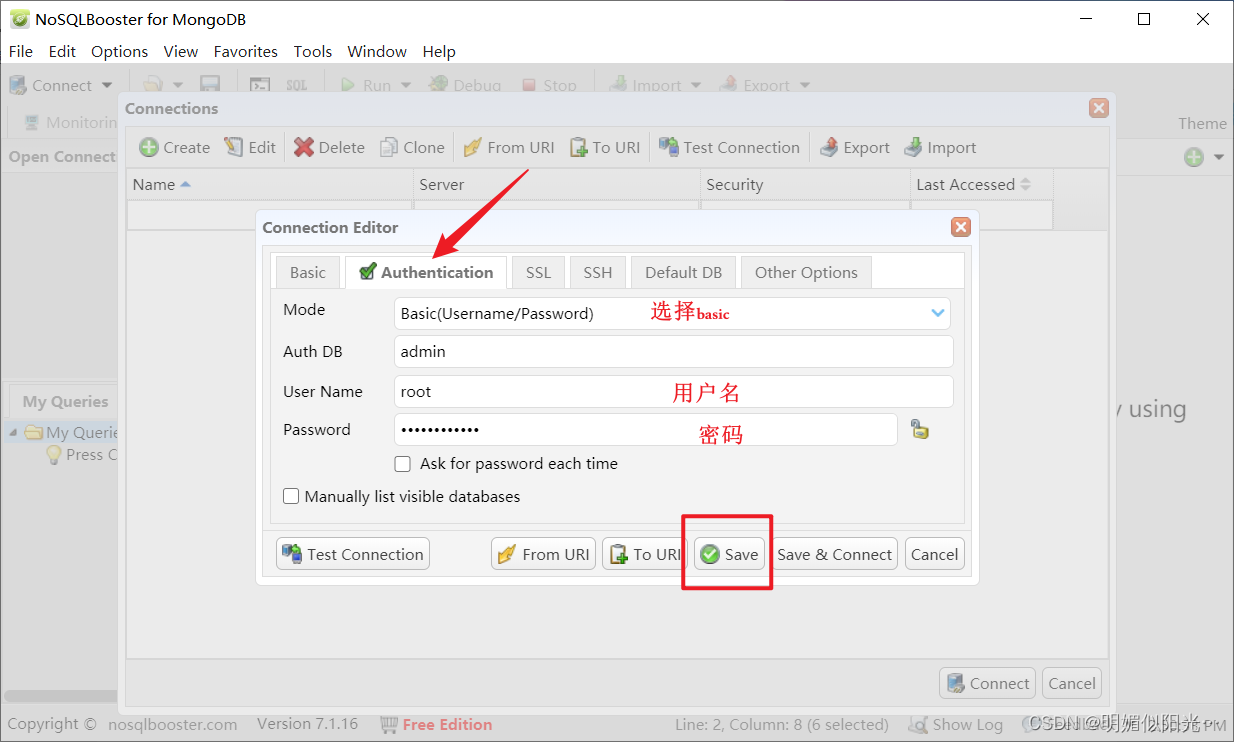Screen dimensions: 1234x742
Task: Click the Debug button in main toolbar
Action: 465,85
